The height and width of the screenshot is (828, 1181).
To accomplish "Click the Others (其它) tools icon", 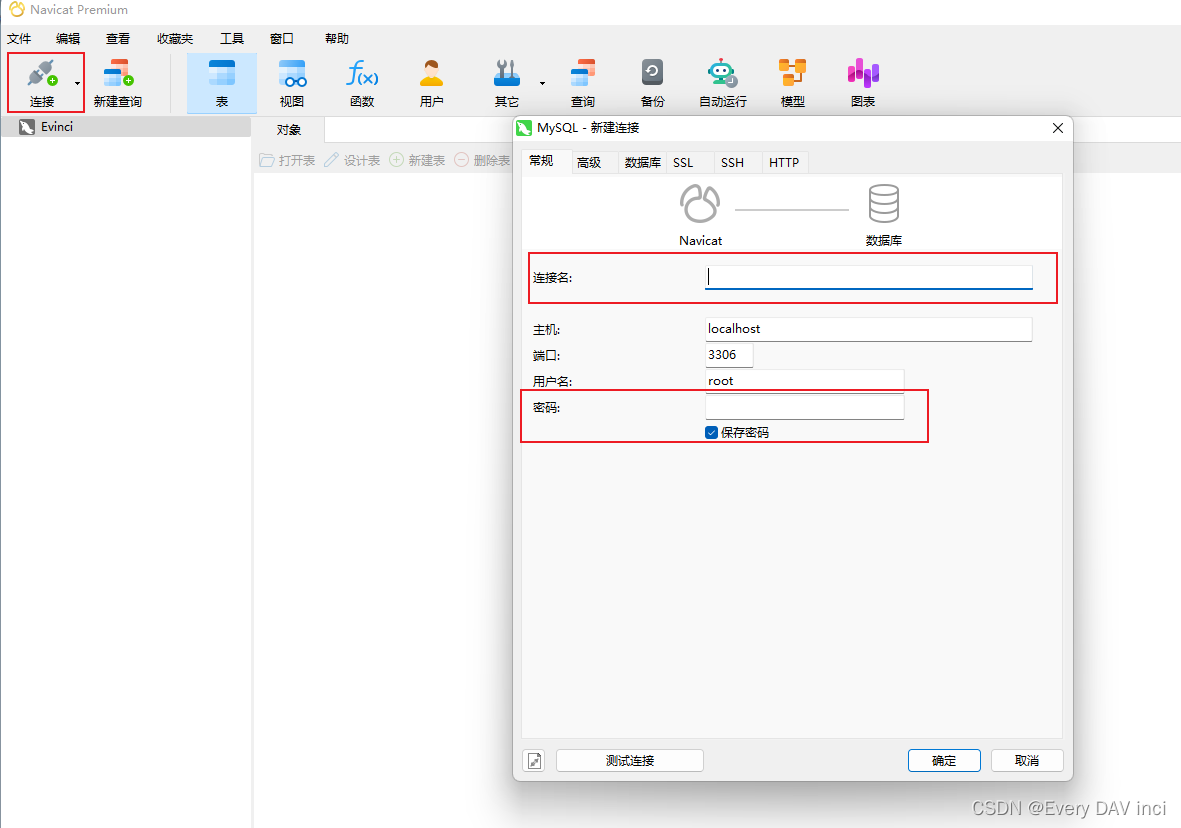I will [507, 74].
